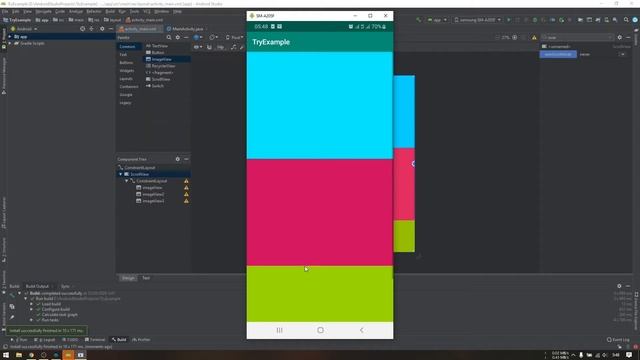Click warning icon on imageView3 row

point(186,201)
